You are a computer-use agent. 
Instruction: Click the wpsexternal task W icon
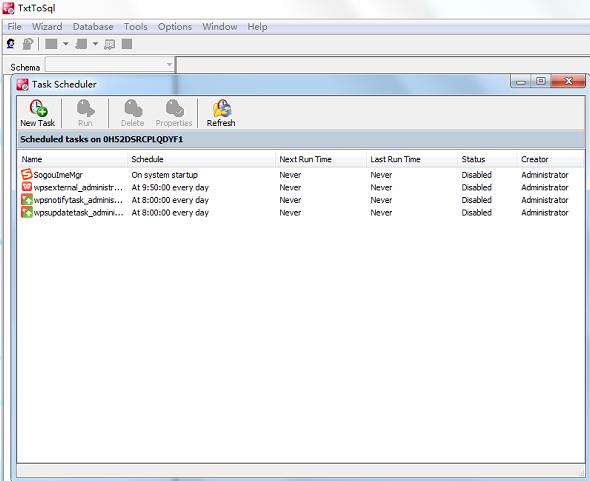(27, 187)
